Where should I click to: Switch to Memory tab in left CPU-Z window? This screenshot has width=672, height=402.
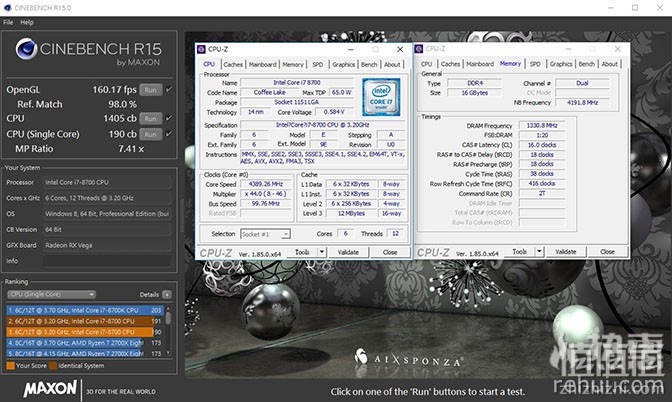[x=293, y=64]
